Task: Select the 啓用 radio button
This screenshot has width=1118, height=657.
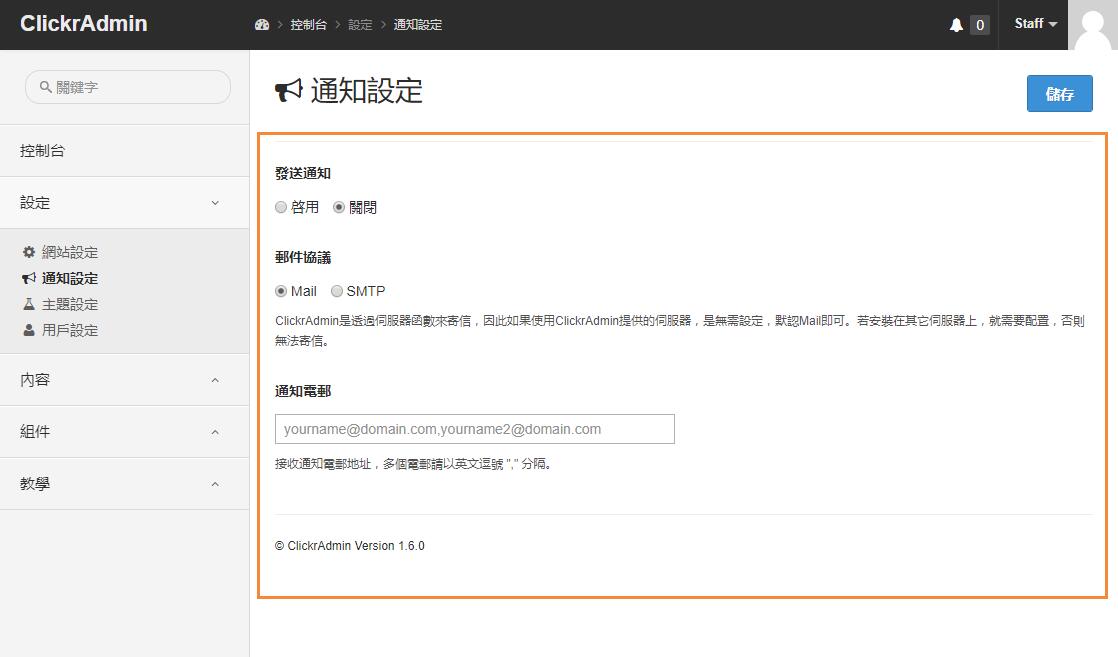Action: click(281, 207)
